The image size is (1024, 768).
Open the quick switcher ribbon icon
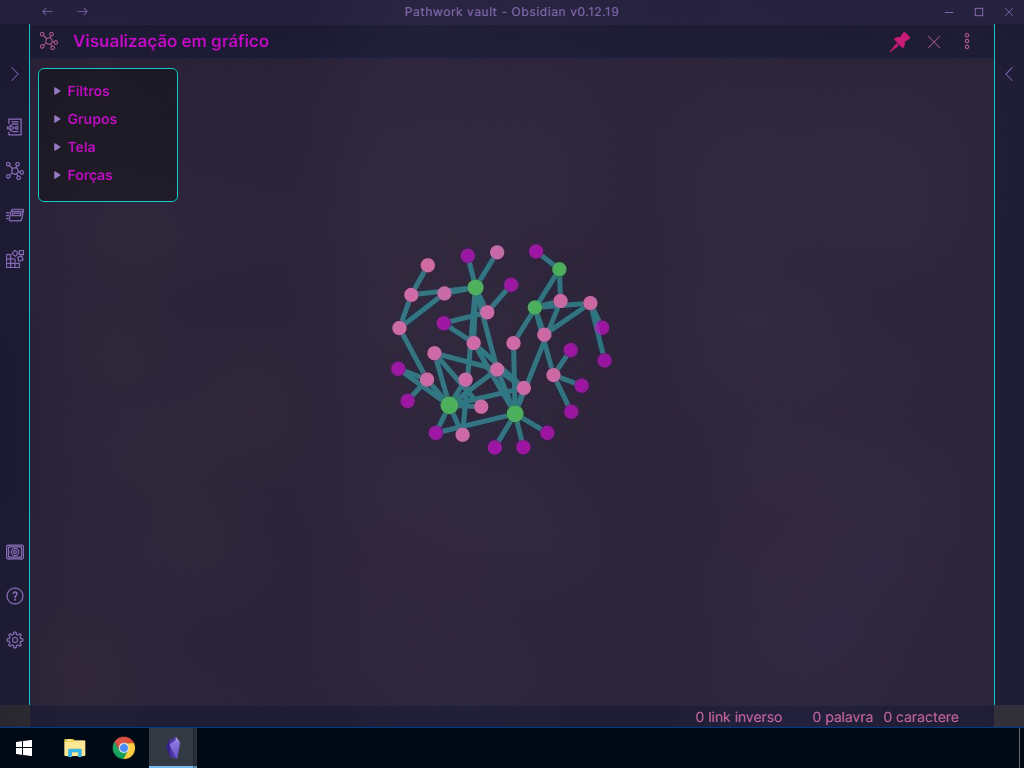(14, 127)
